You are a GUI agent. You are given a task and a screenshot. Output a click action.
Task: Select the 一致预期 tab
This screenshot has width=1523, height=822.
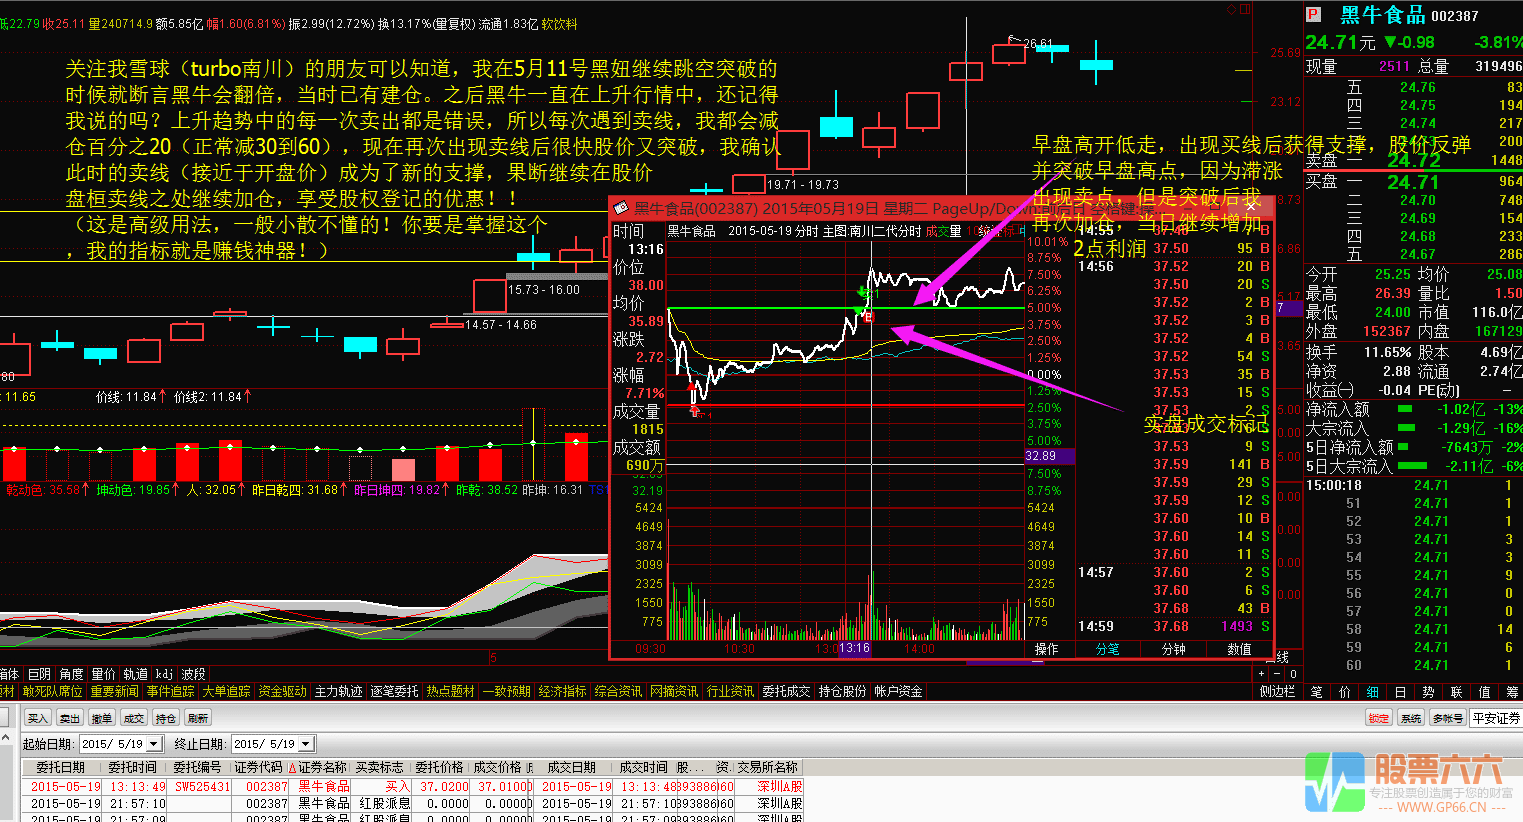[507, 691]
